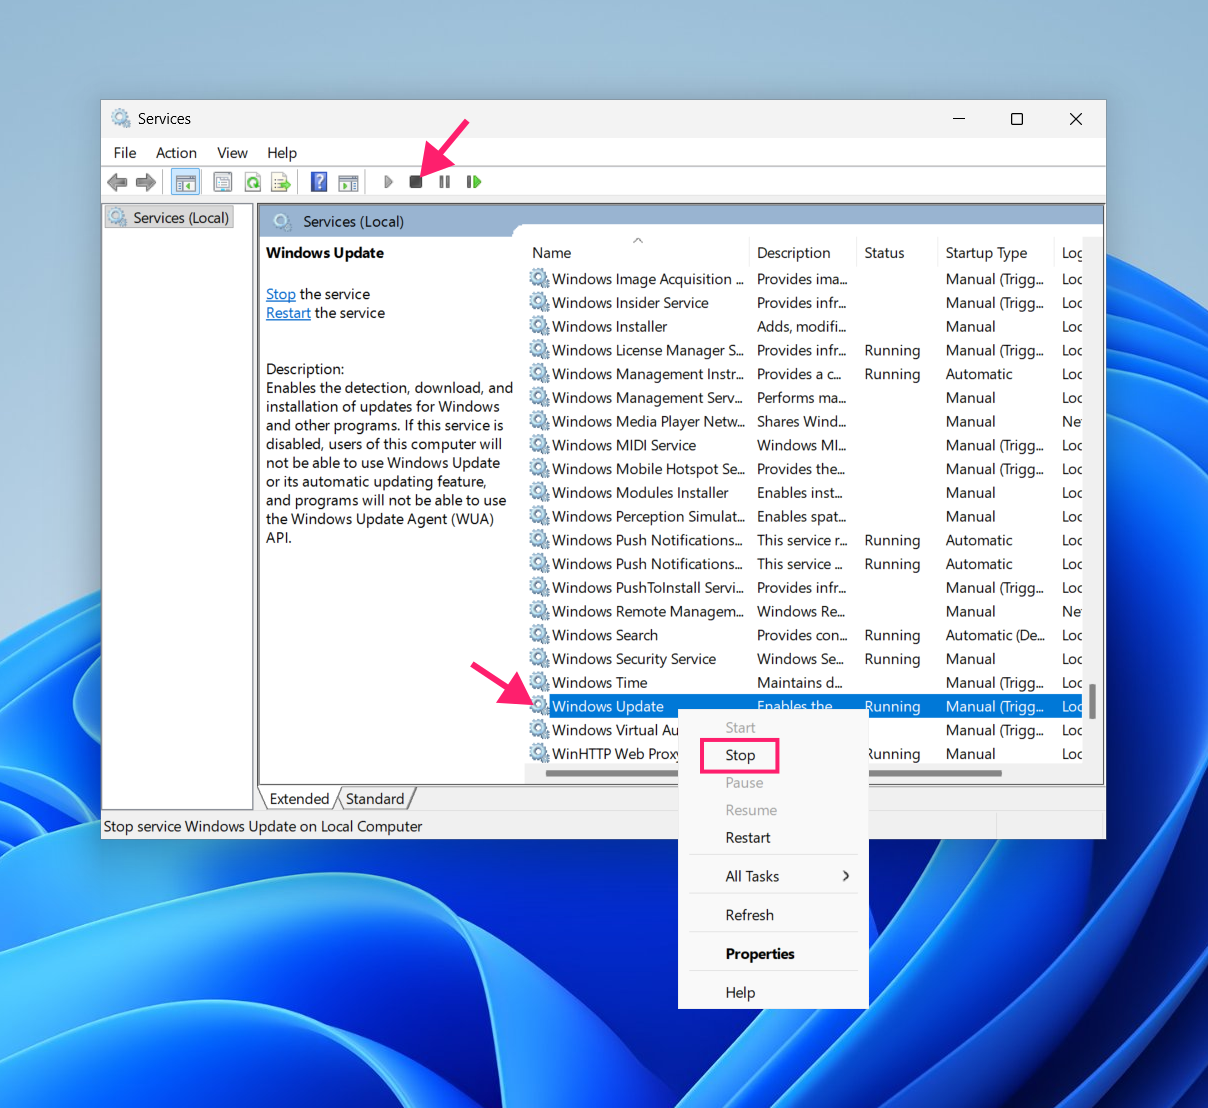Toggle Show/Hide Console Tree toolbar icon
Screen dimensions: 1208x1108
tap(186, 182)
